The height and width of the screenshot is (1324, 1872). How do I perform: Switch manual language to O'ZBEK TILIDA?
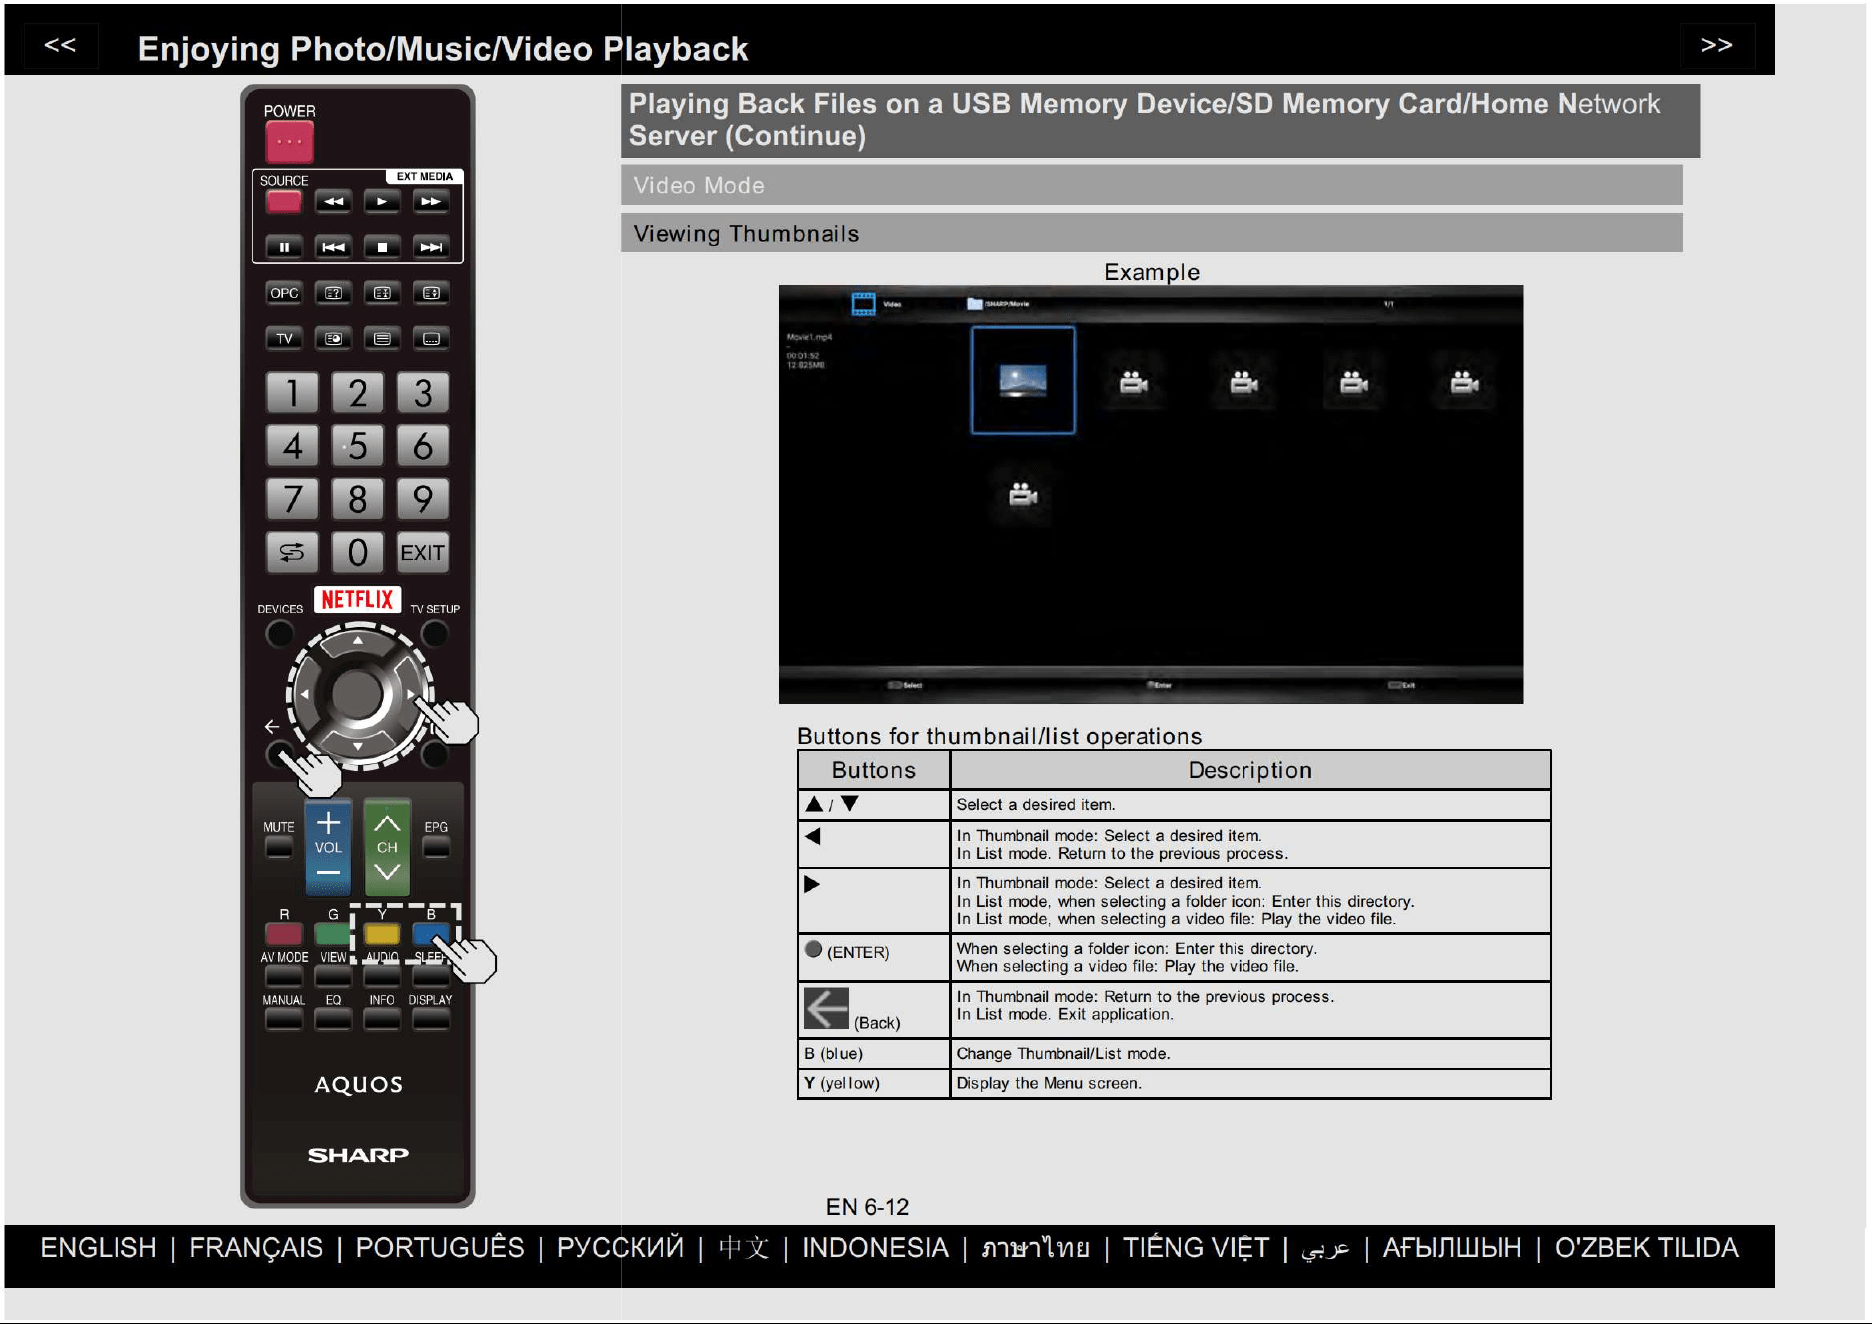pyautogui.click(x=1646, y=1248)
